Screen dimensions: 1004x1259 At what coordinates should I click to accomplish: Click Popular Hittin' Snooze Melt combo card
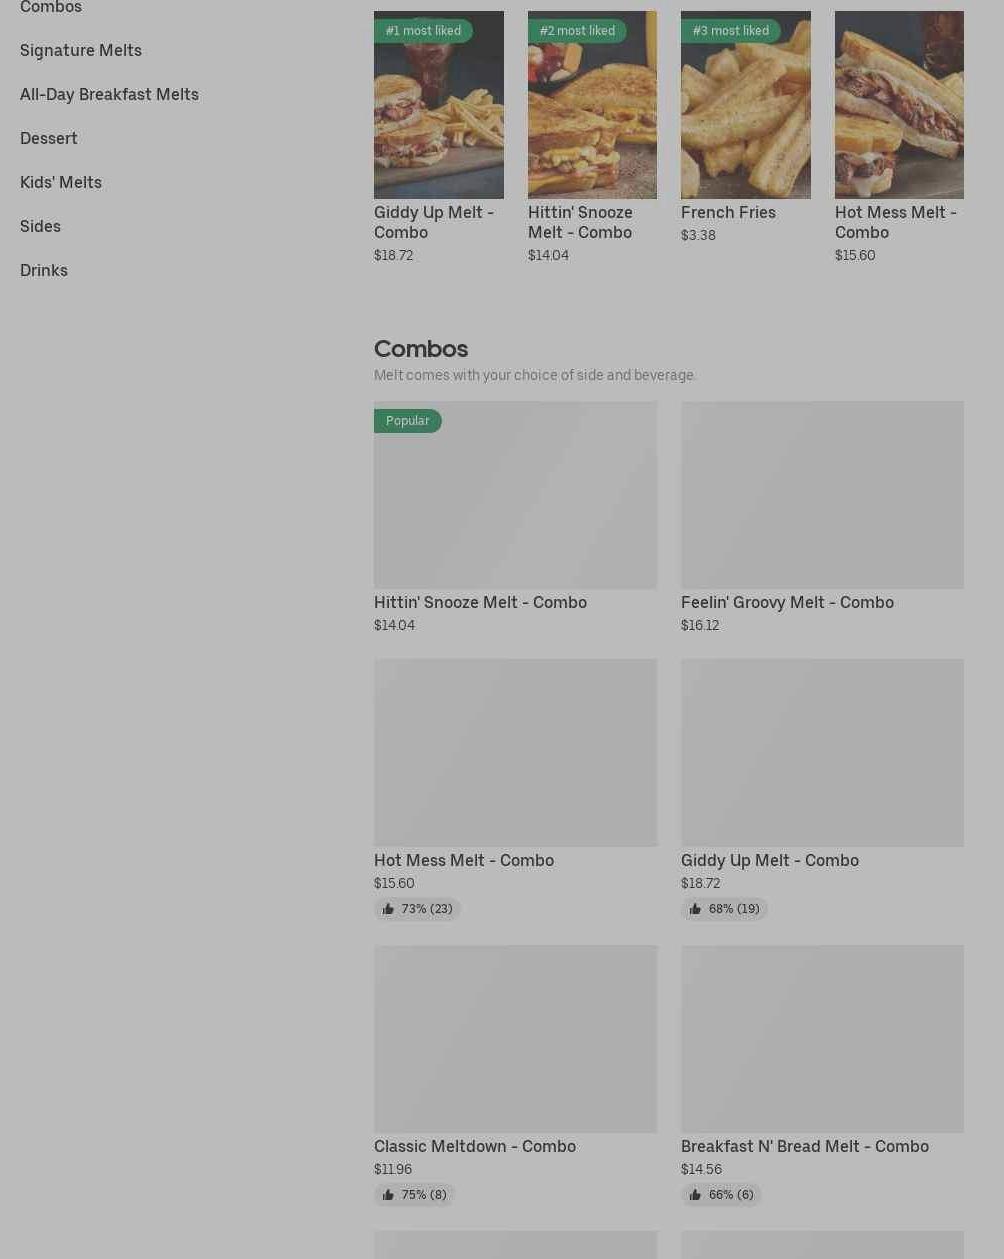click(x=515, y=495)
